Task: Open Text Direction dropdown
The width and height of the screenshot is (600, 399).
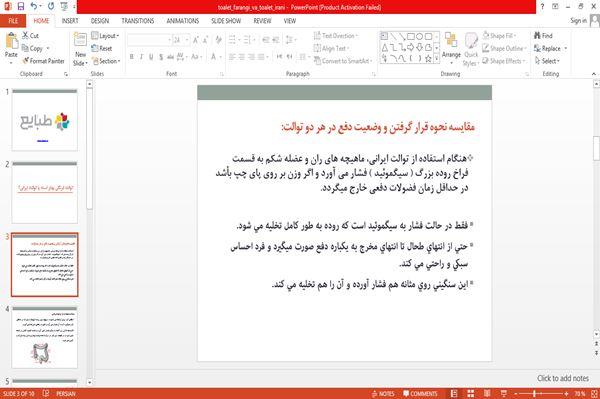Action: click(x=336, y=36)
